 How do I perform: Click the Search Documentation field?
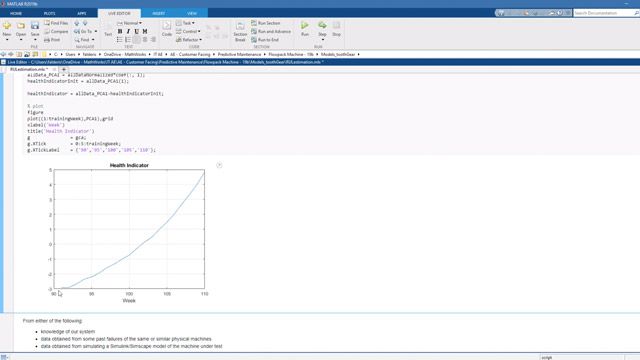click(603, 13)
